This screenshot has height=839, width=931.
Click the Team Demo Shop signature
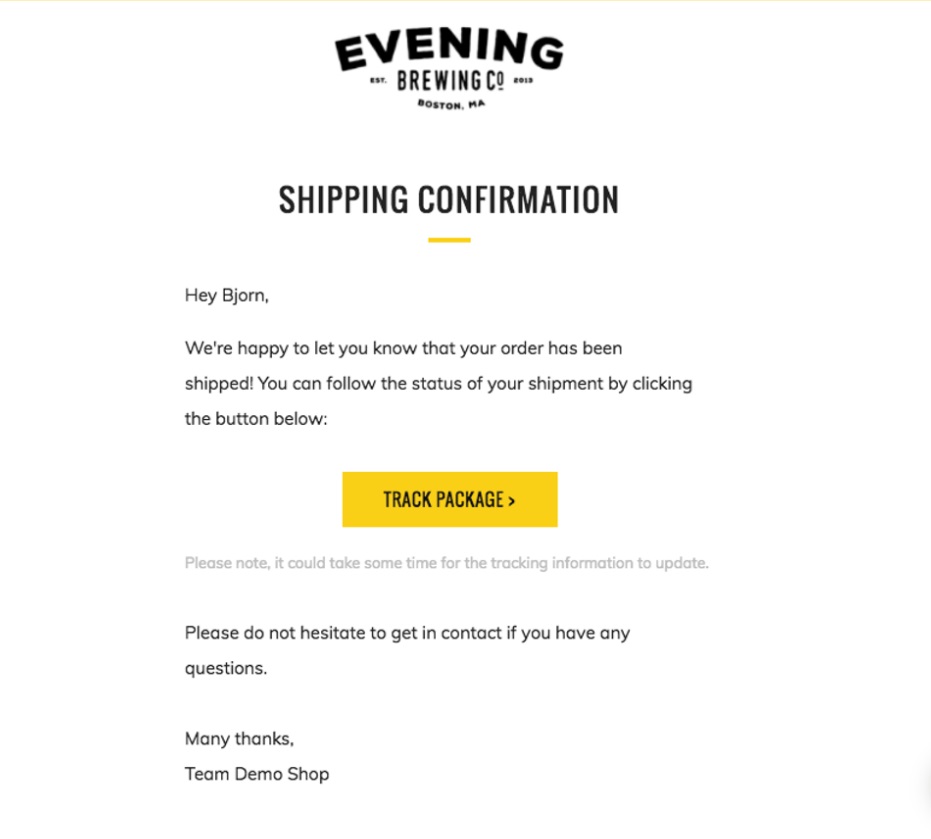(256, 774)
